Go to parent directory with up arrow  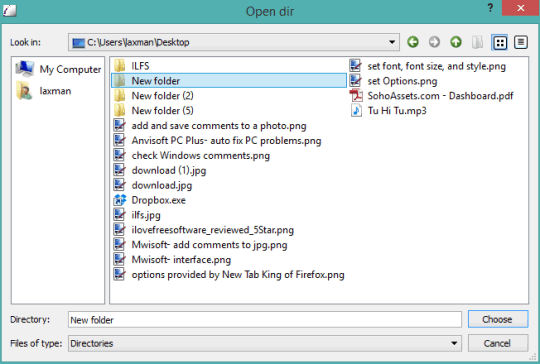click(x=456, y=42)
